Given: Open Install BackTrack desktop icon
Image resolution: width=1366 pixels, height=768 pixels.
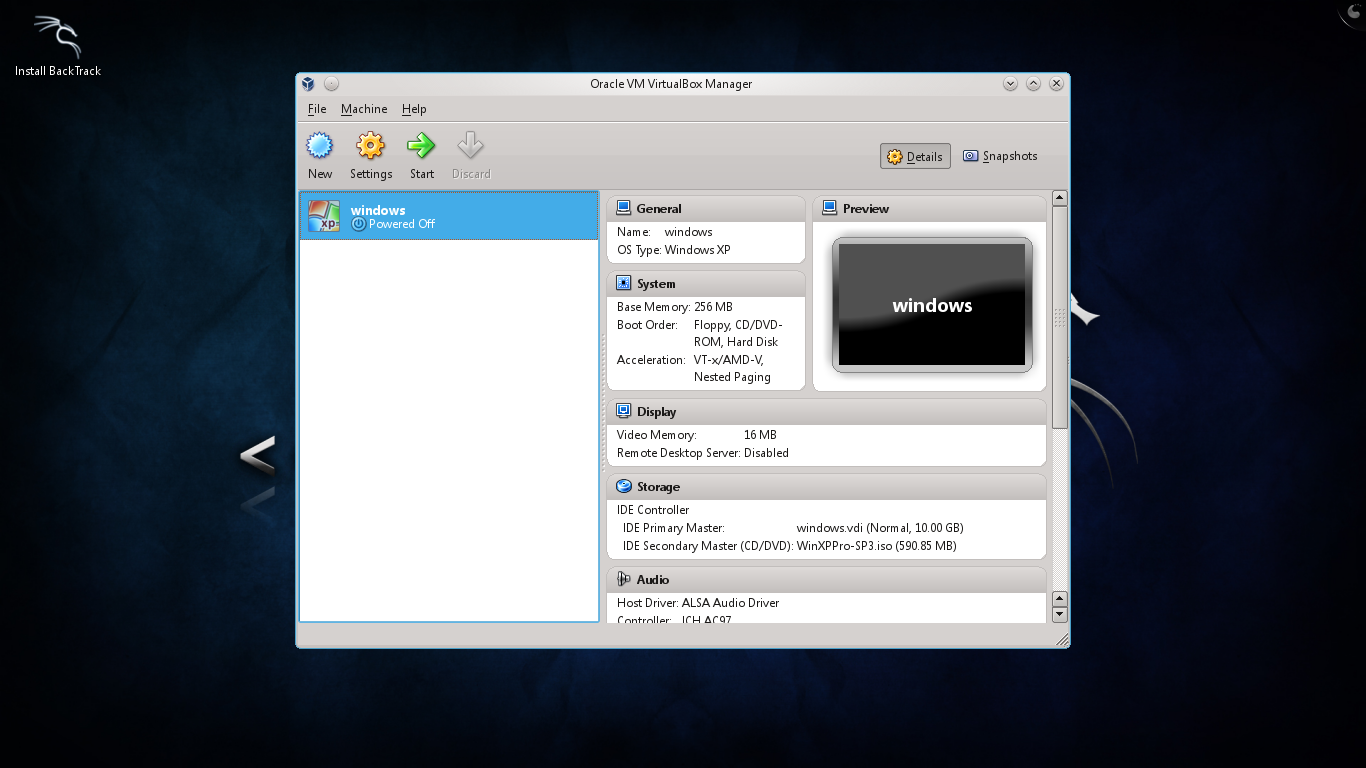Looking at the screenshot, I should click(x=58, y=45).
